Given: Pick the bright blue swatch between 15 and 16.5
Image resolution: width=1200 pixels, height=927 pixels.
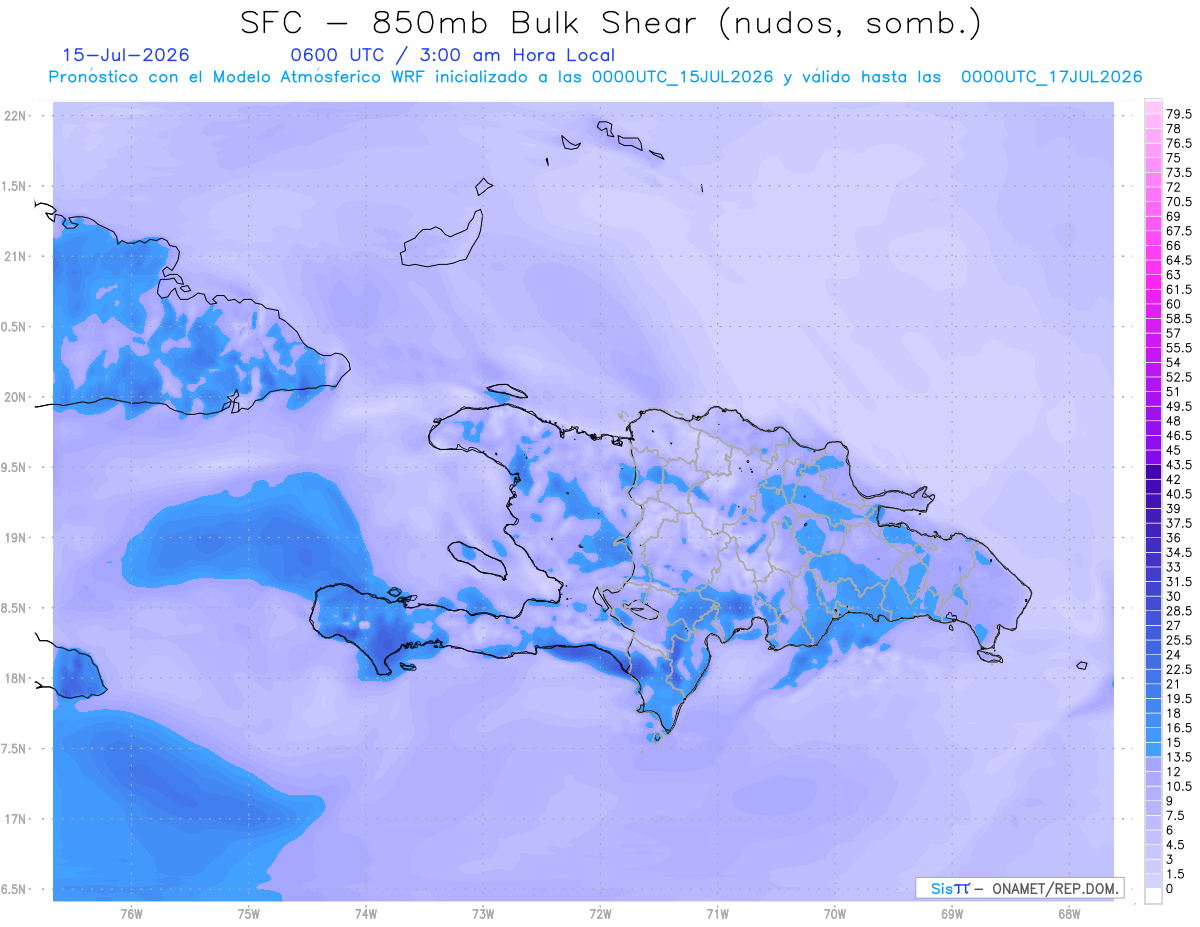Looking at the screenshot, I should pyautogui.click(x=1154, y=735).
